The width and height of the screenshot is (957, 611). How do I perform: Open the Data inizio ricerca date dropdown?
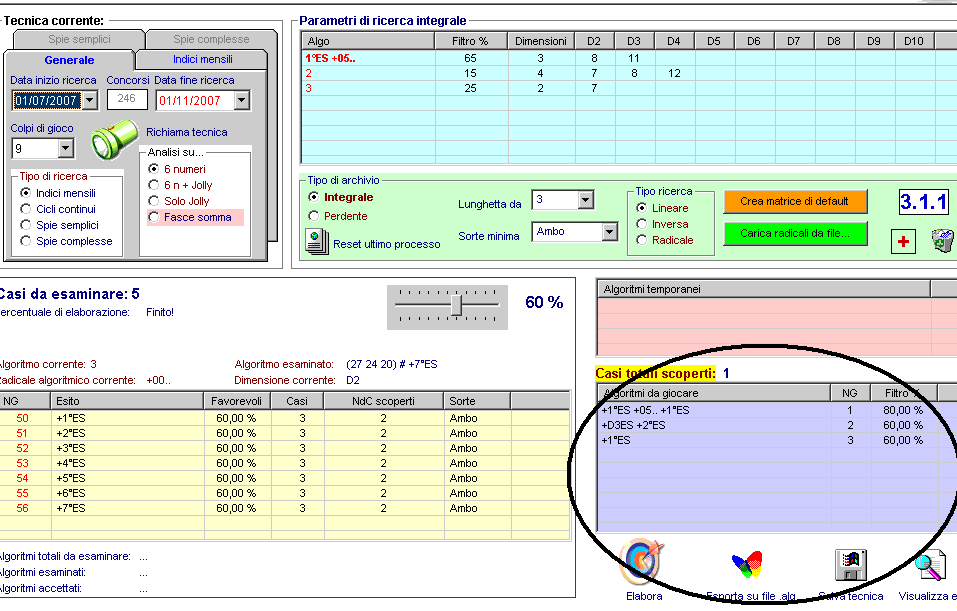point(90,99)
